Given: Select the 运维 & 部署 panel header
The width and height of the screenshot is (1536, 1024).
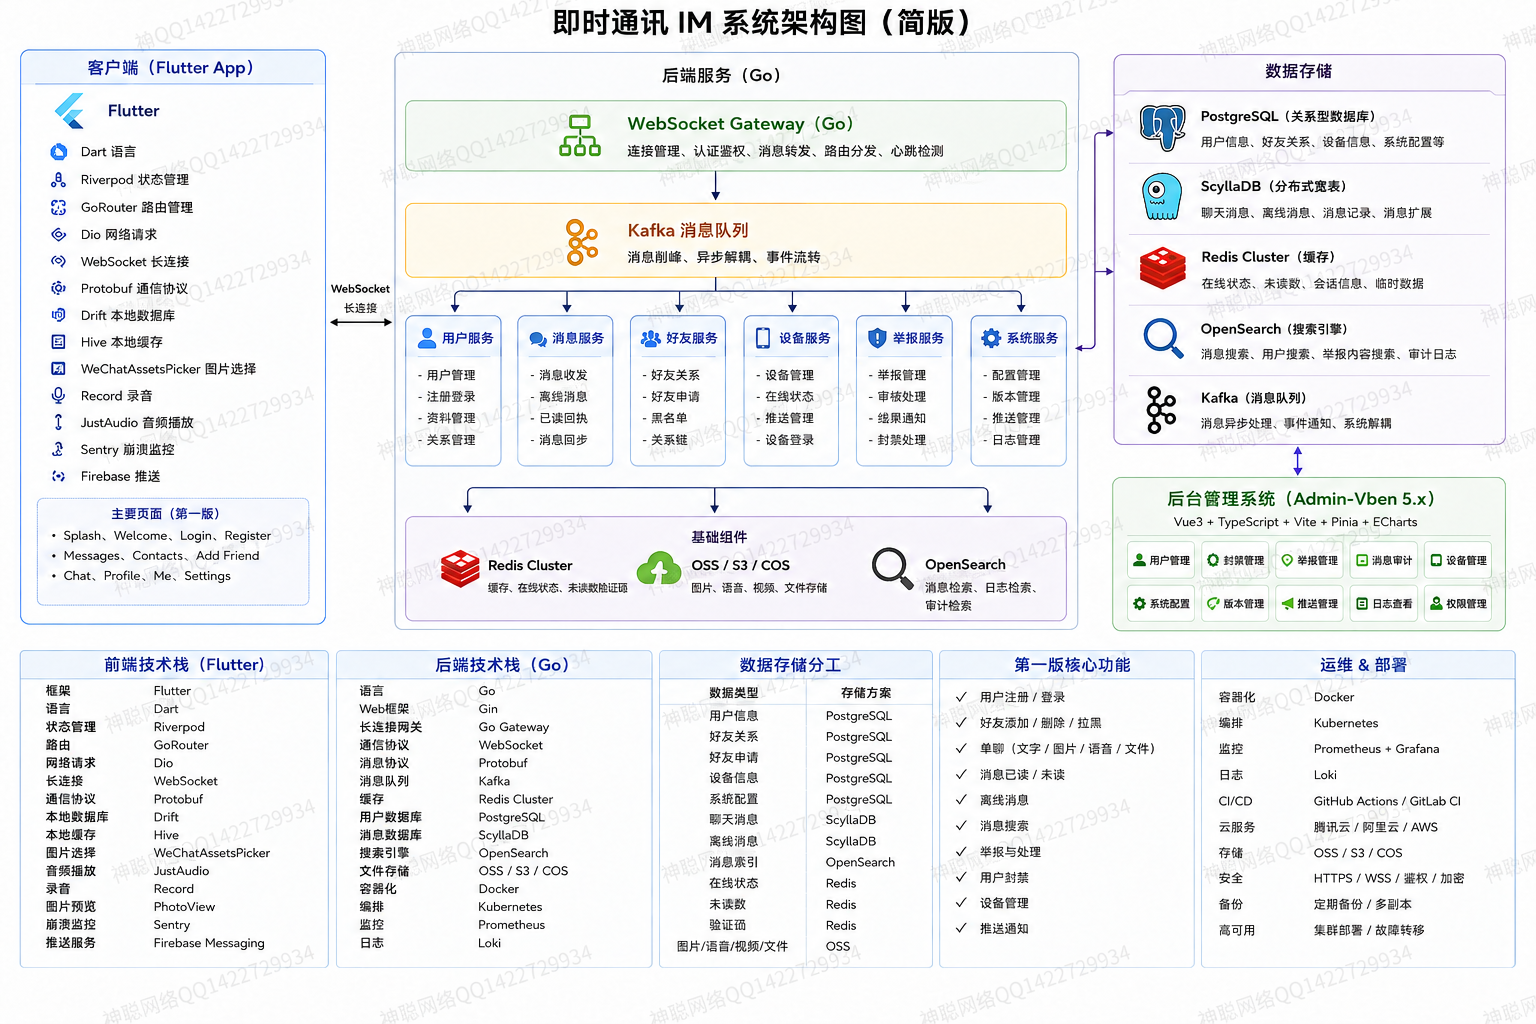Looking at the screenshot, I should click(x=1358, y=665).
